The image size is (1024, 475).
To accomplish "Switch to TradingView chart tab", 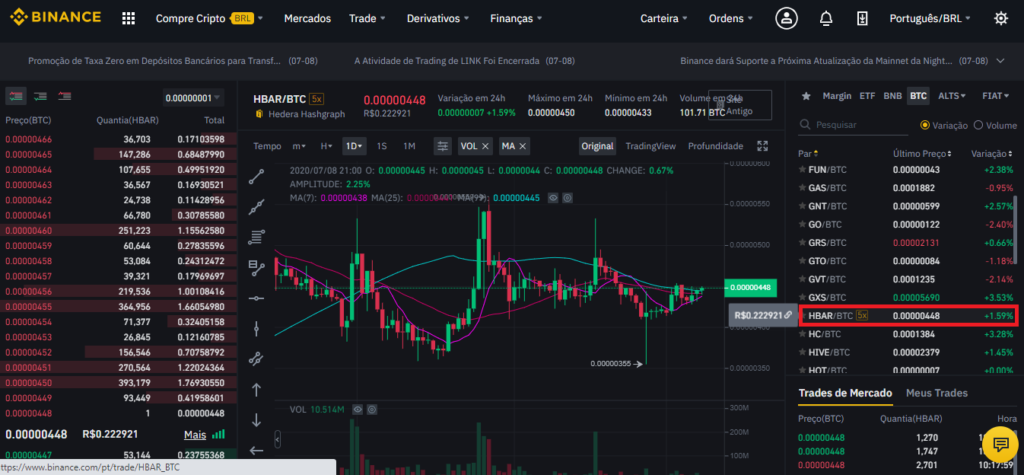I will coord(650,146).
